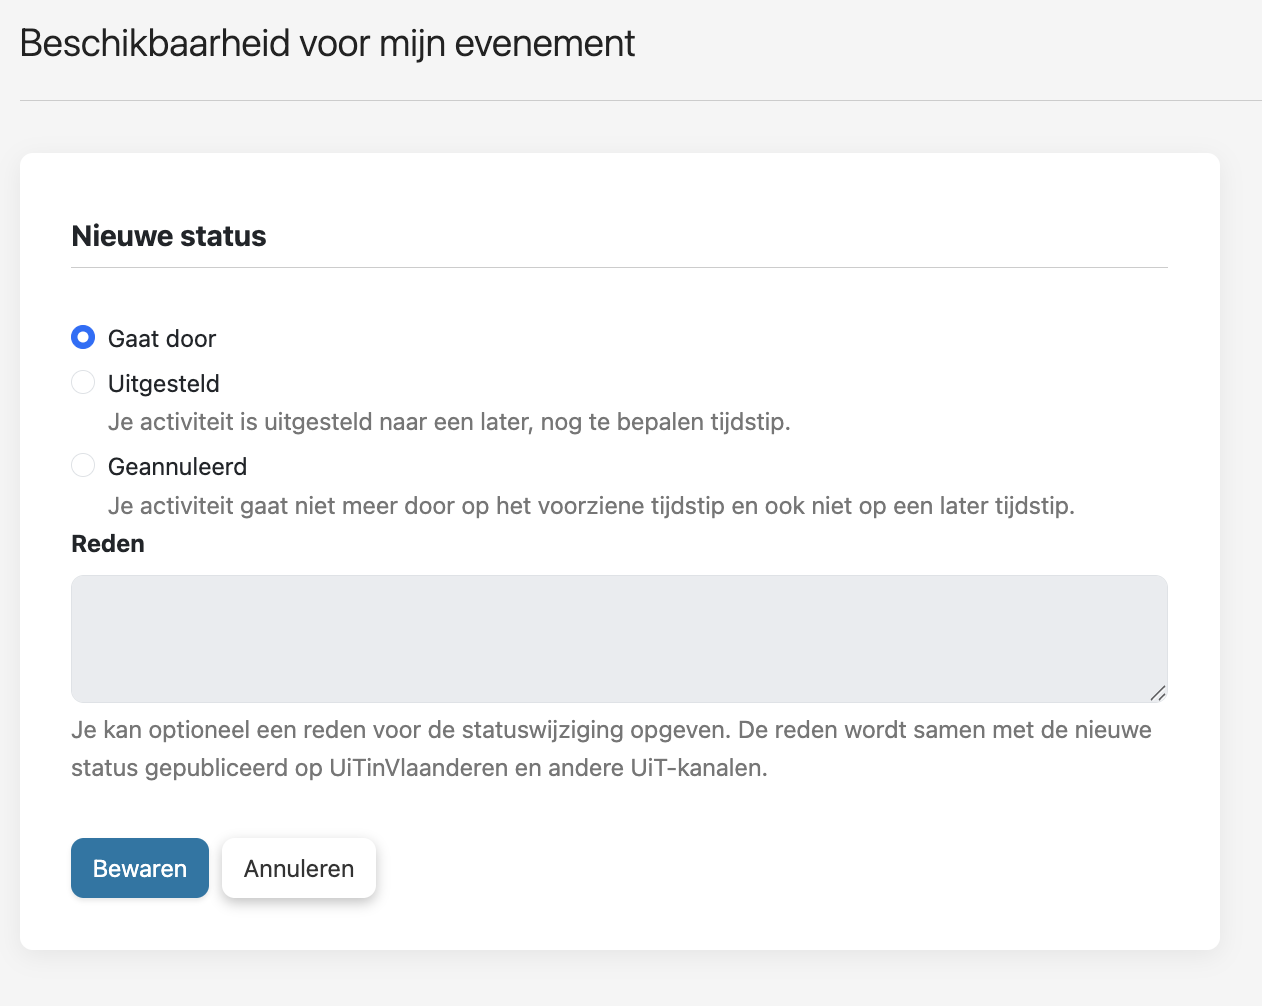Viewport: 1262px width, 1006px height.
Task: Click the Uitgesteld description about later tijdstip
Action: 449,422
